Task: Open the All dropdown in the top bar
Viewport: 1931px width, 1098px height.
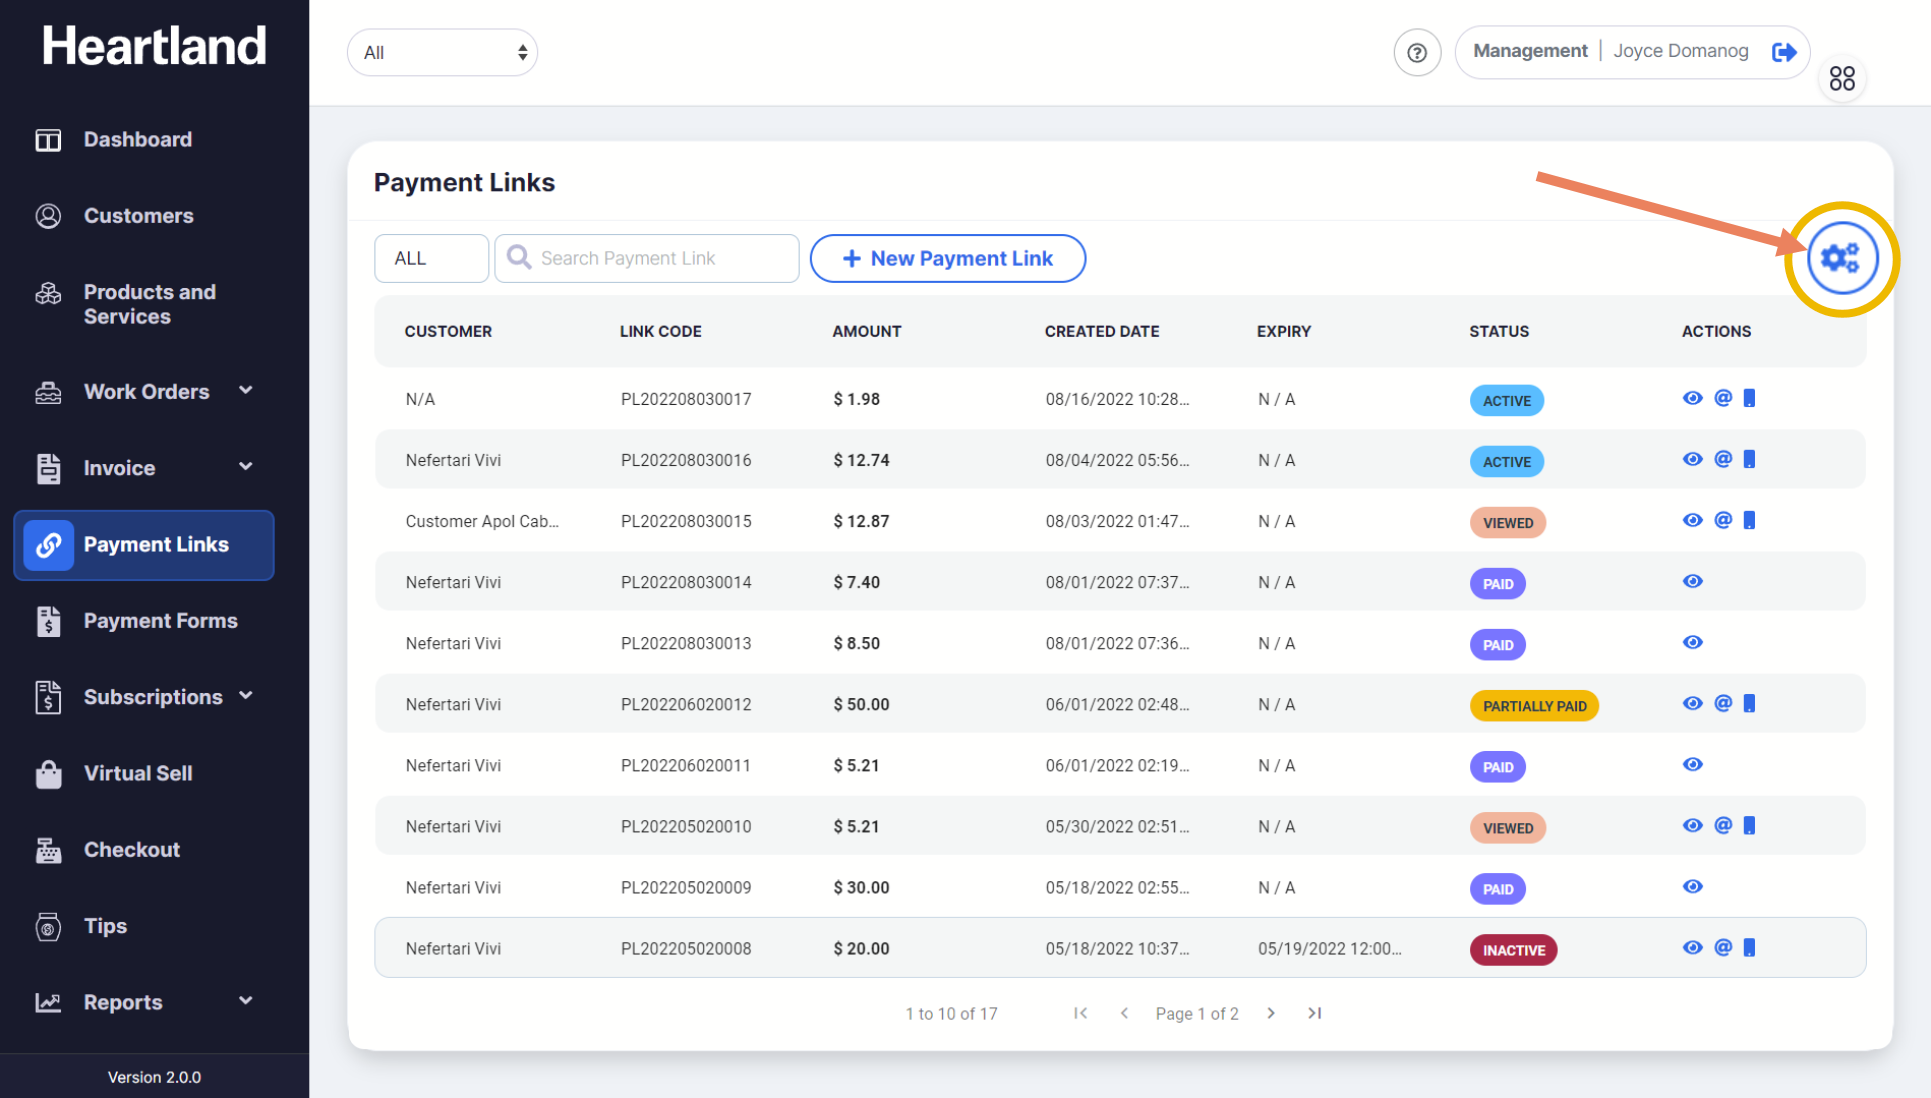Action: 442,53
